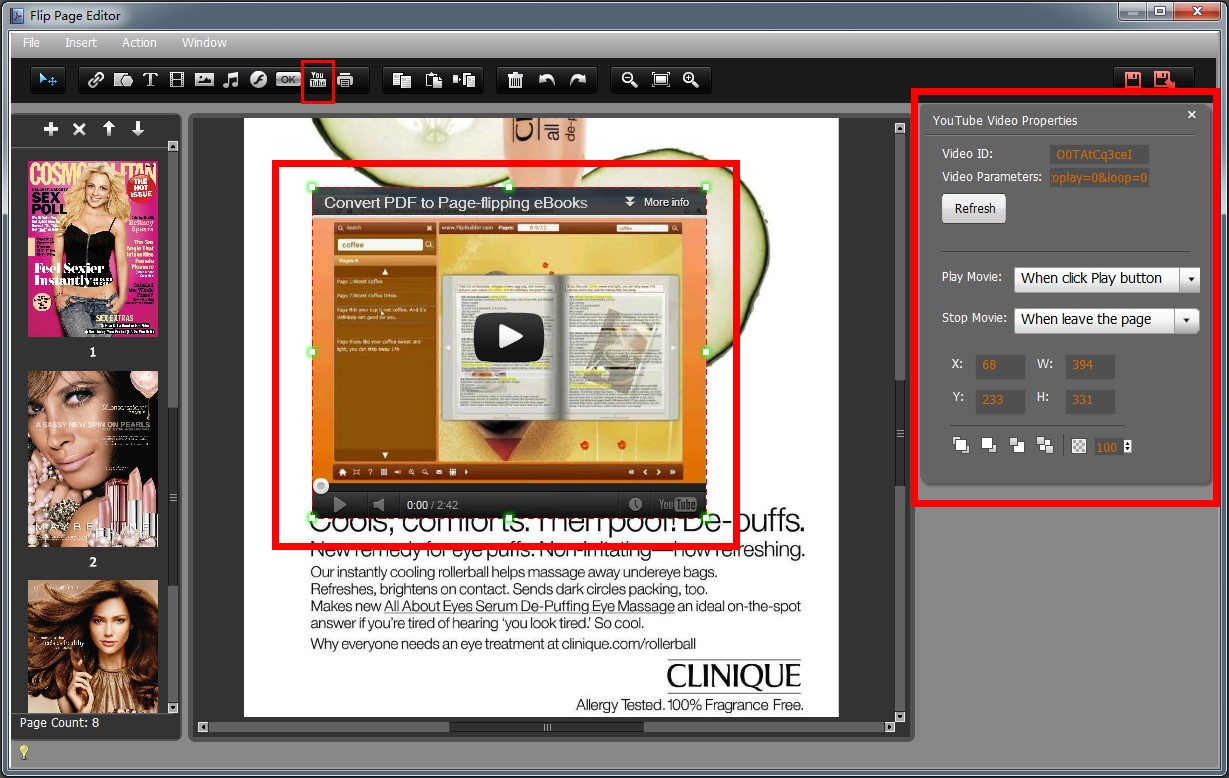Insert a movie with the film-strip icon
1229x778 pixels.
177,80
